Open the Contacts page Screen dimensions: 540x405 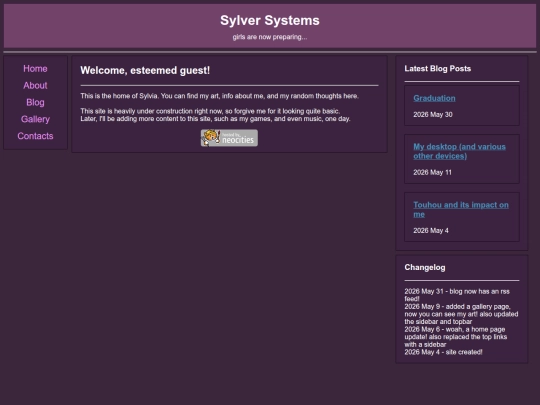point(35,136)
